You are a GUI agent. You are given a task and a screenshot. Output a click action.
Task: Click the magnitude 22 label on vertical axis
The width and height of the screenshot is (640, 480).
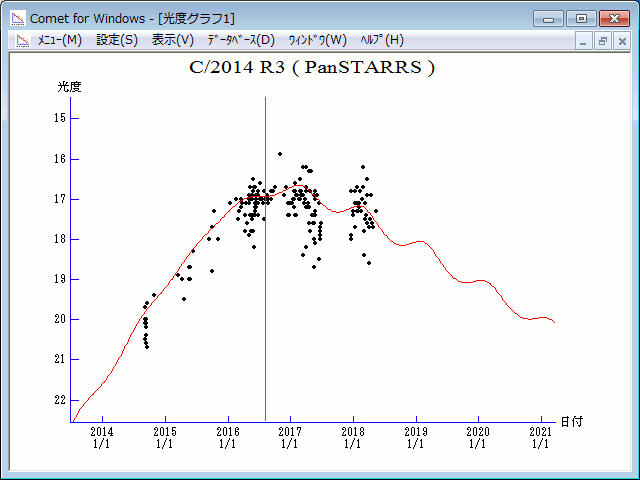coord(61,400)
